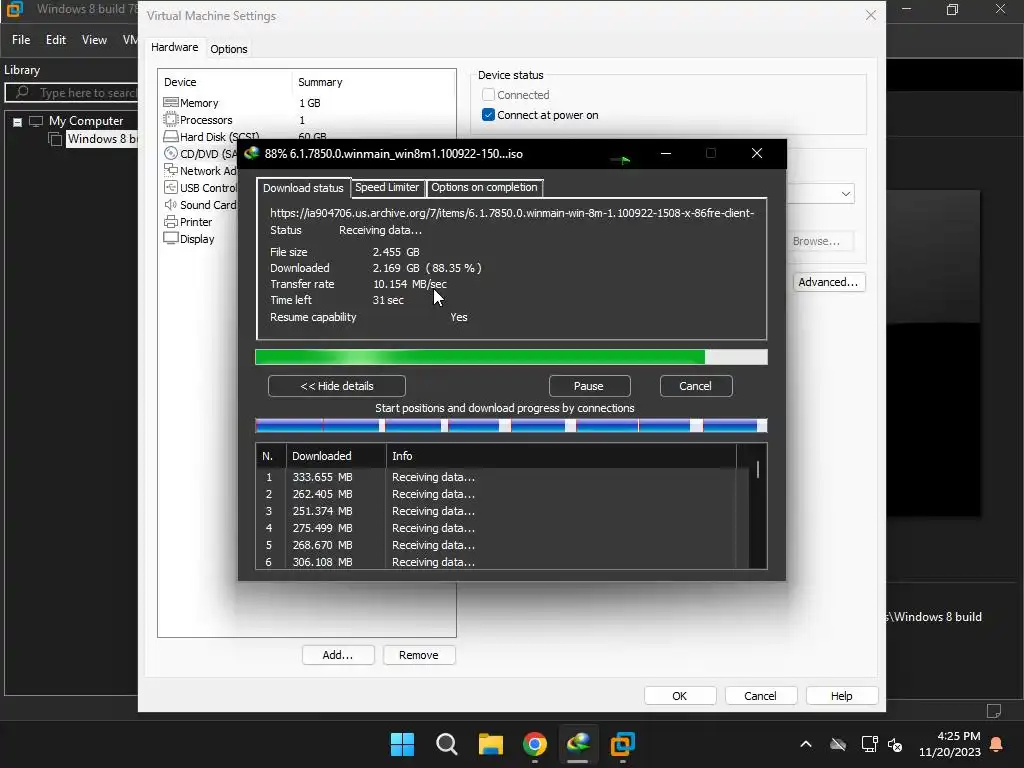Click the green download progress bar

click(511, 357)
